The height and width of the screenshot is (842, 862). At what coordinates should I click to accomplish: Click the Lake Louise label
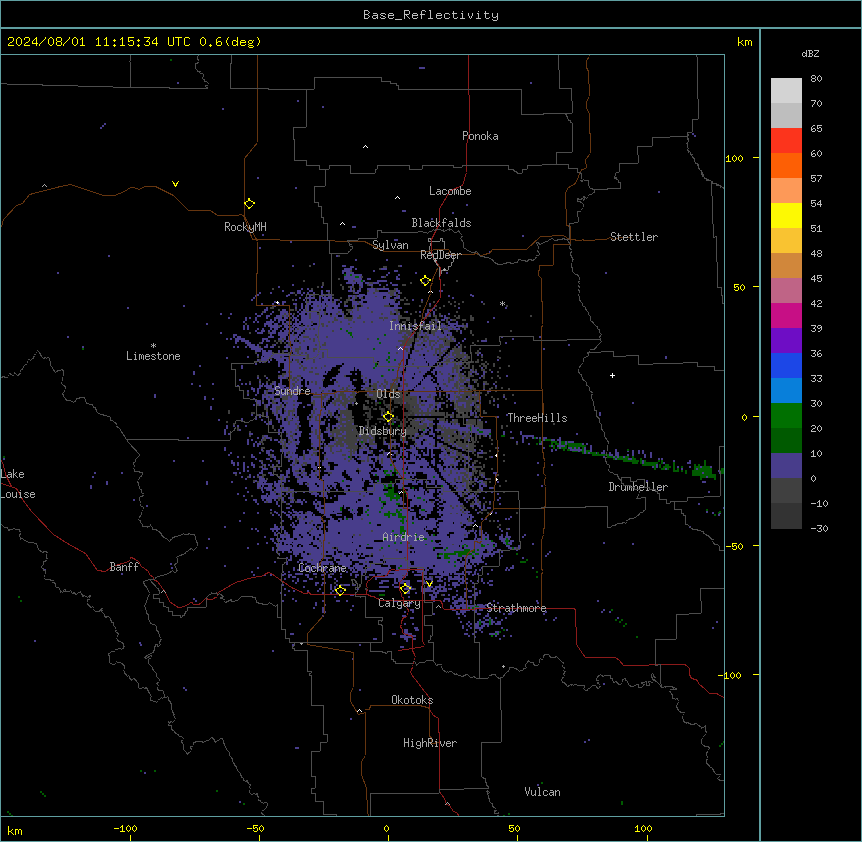18,484
